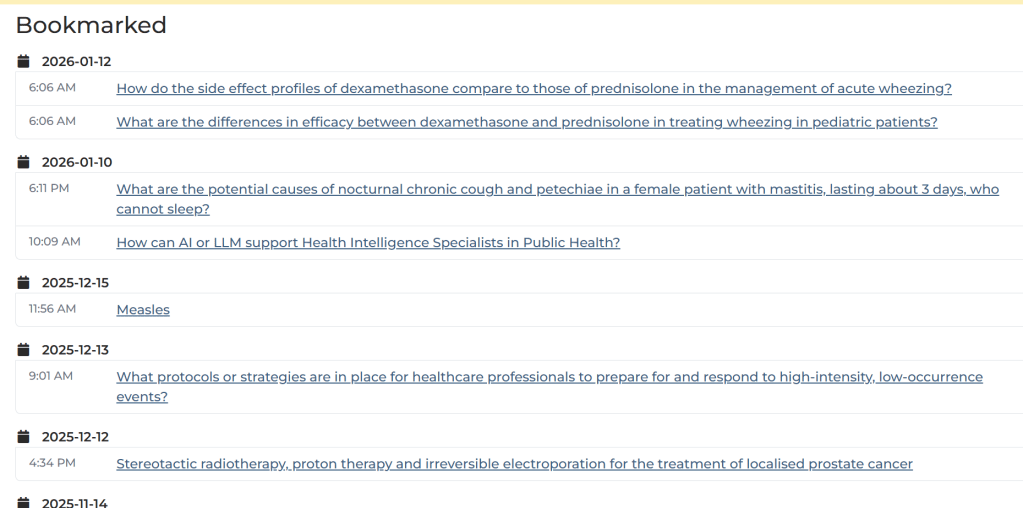Click the calendar icon next to 2026-01-10
The height and width of the screenshot is (508, 1023).
click(x=24, y=162)
